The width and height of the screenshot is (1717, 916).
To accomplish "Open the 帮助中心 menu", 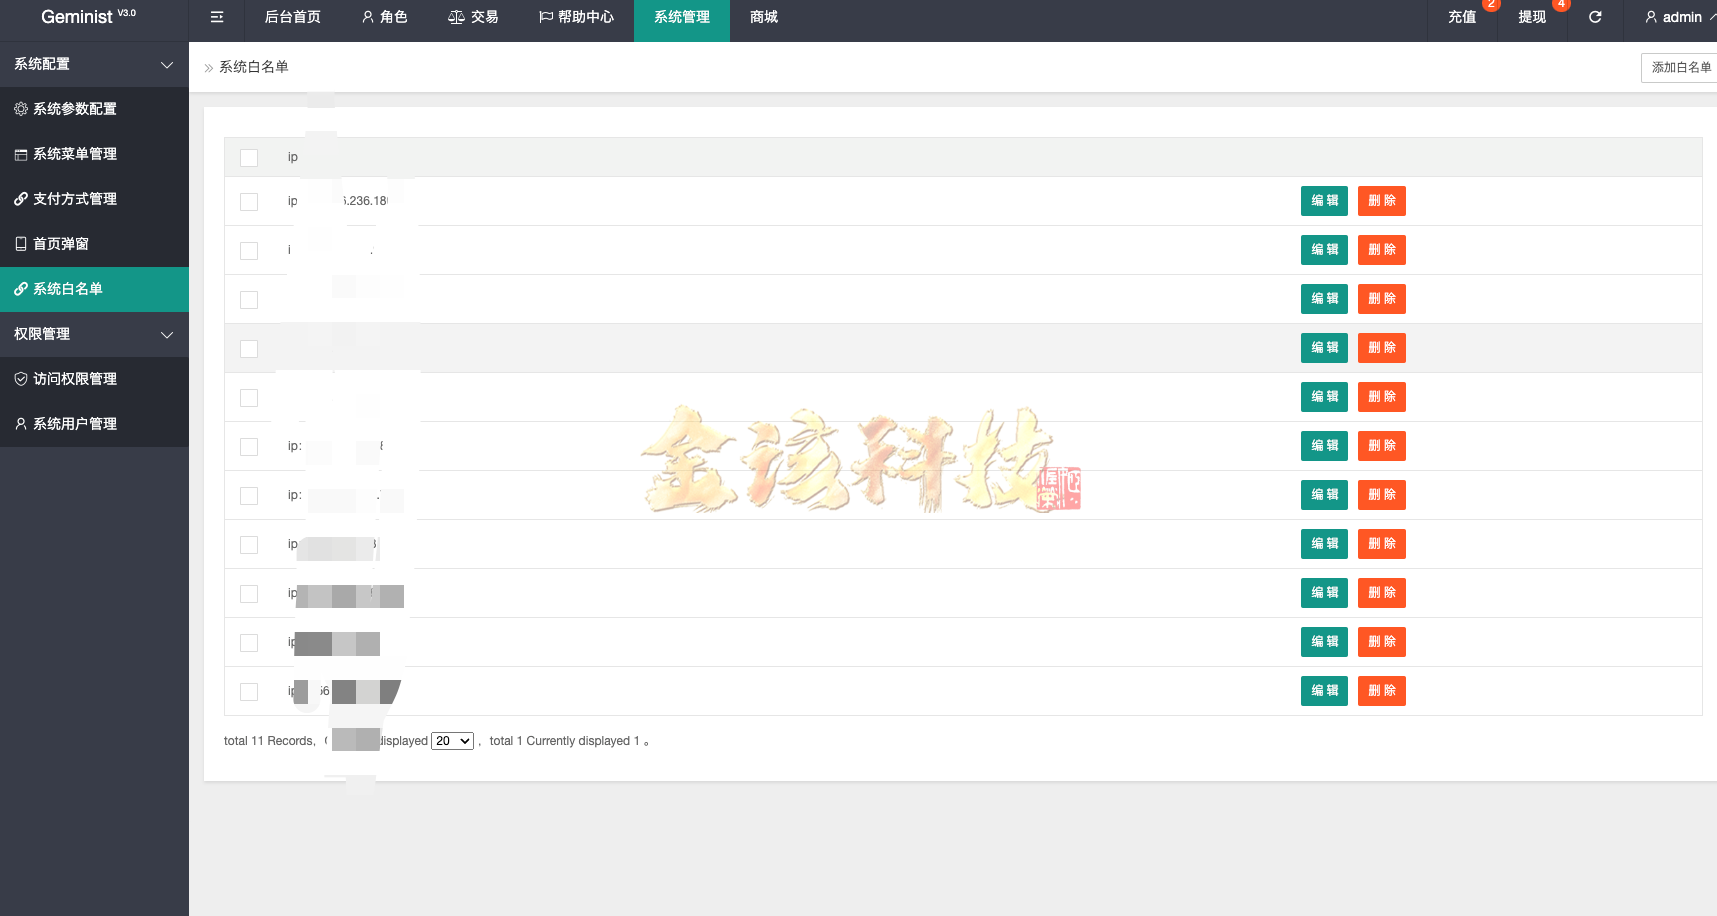I will click(x=576, y=17).
